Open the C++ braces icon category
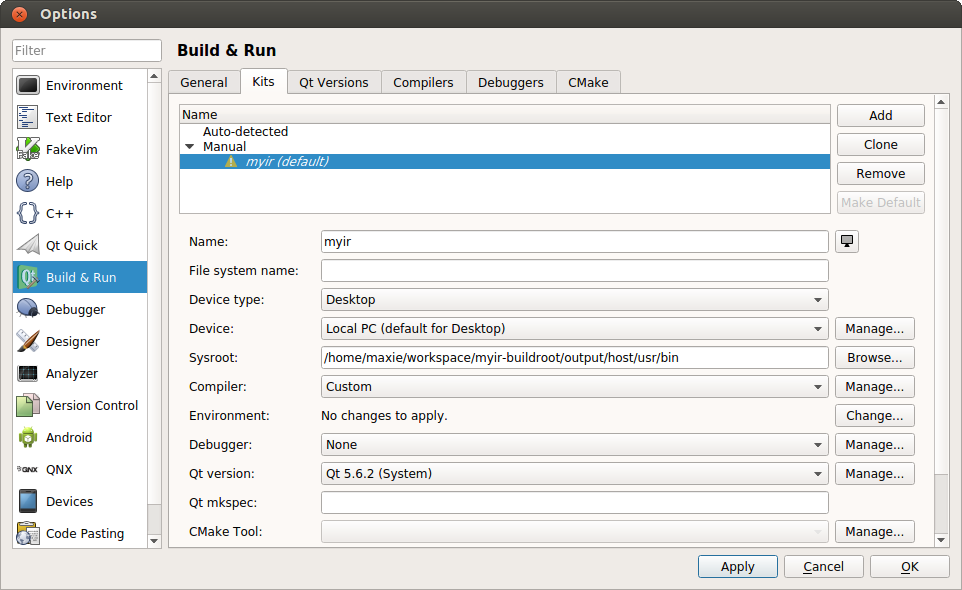 [x=28, y=214]
